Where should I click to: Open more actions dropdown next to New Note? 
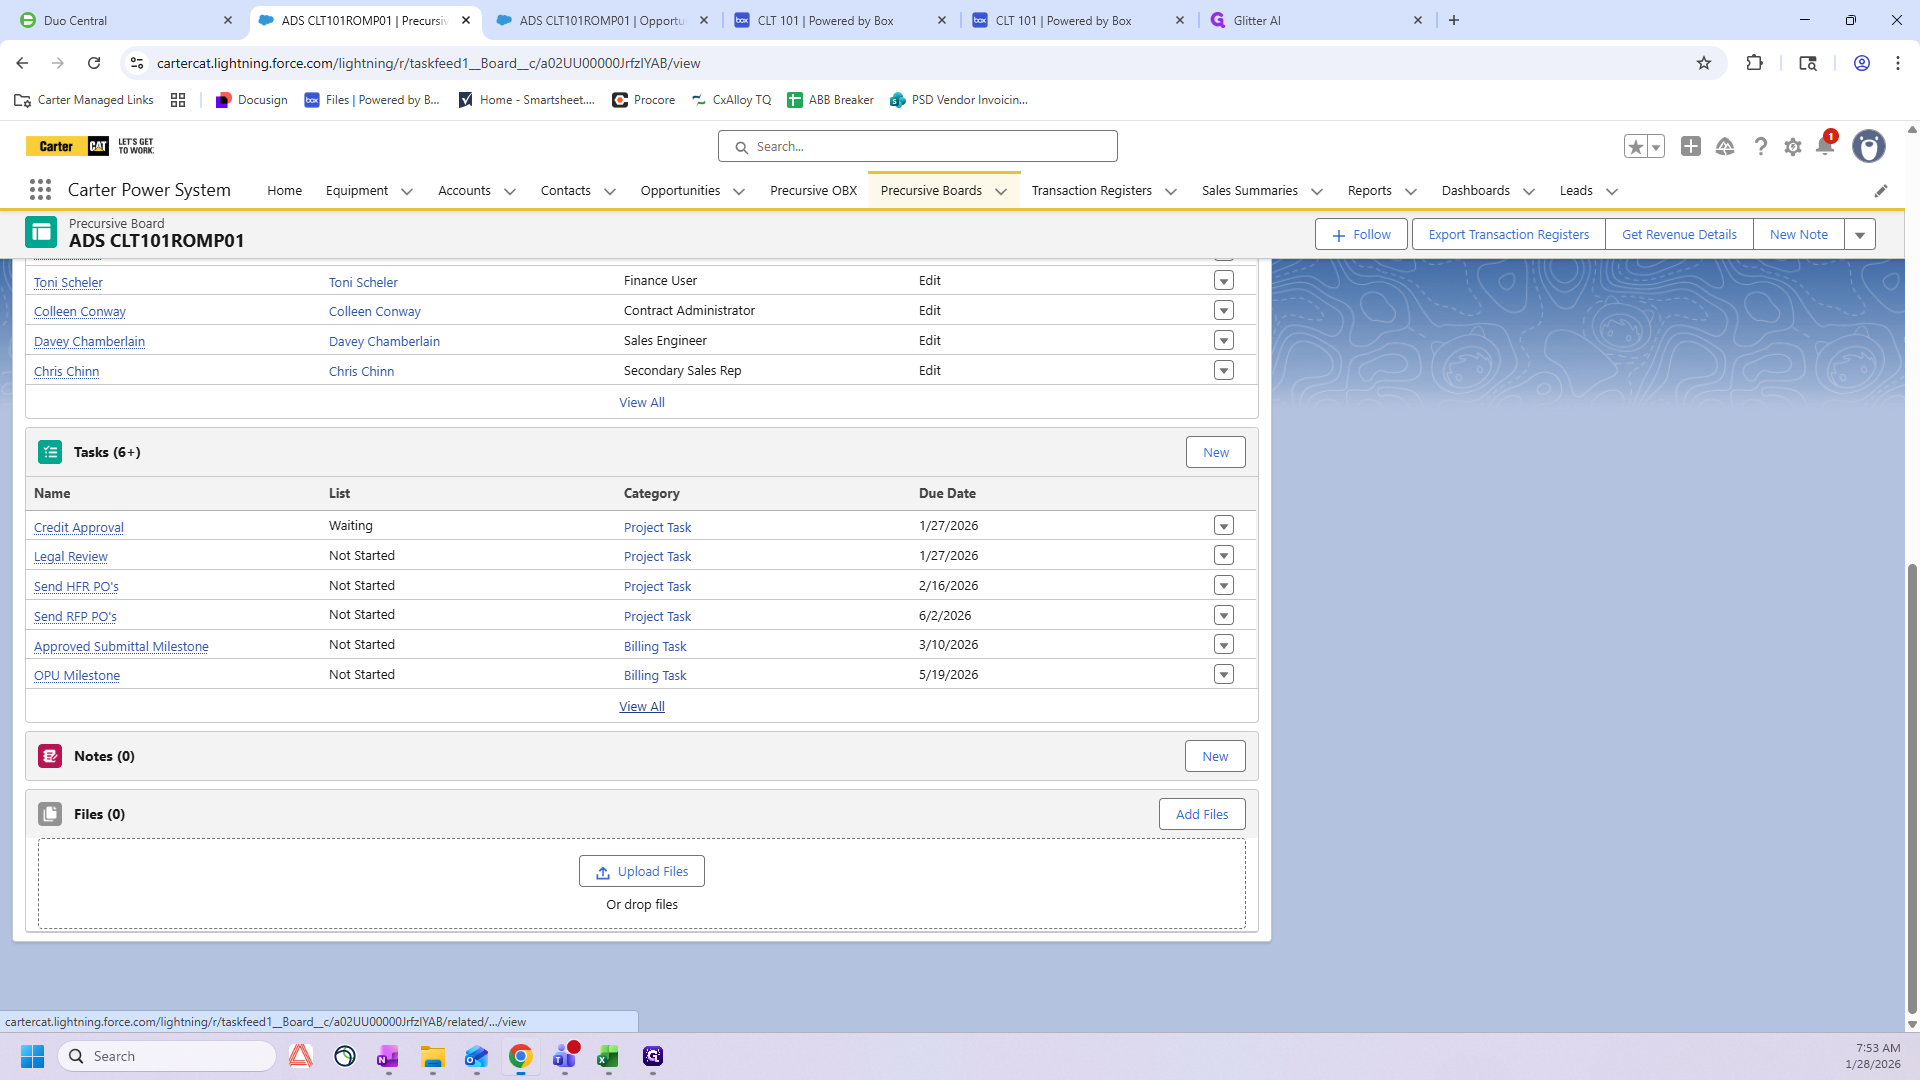[x=1860, y=235]
